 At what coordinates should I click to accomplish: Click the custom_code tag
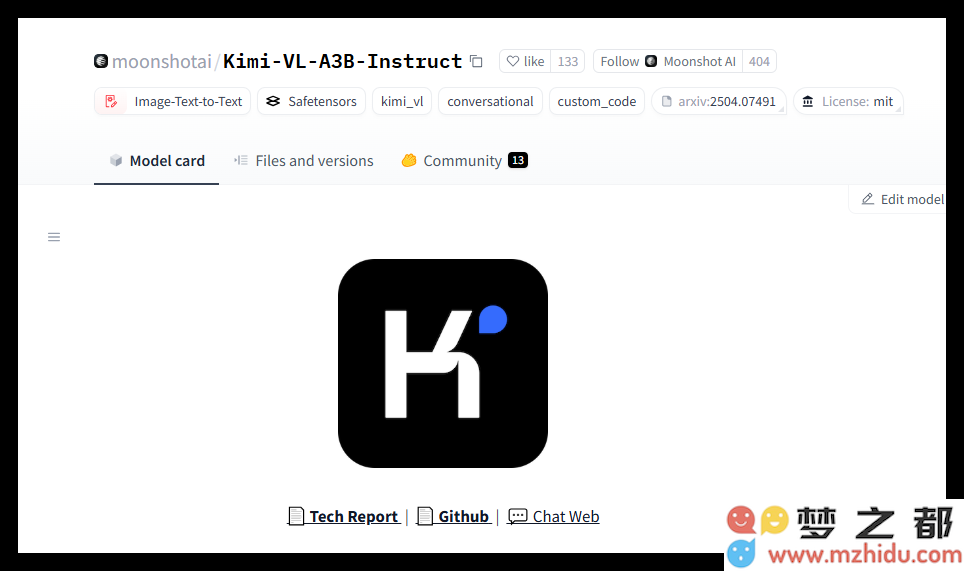pyautogui.click(x=596, y=102)
